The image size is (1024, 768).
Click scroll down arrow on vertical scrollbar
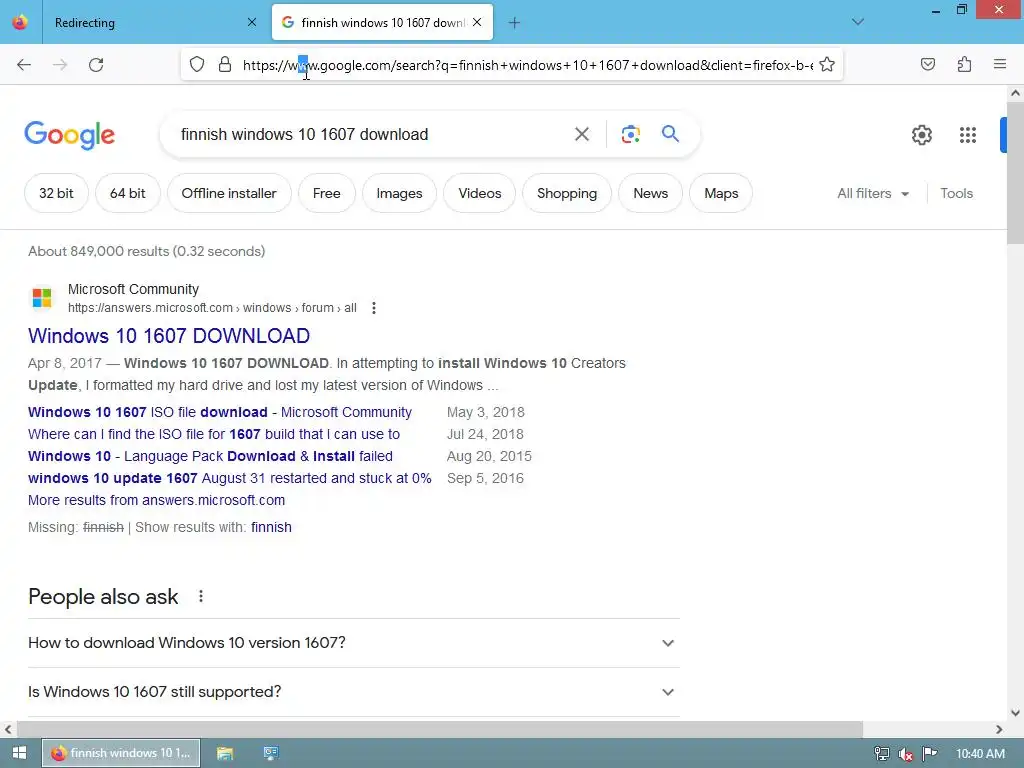1015,712
